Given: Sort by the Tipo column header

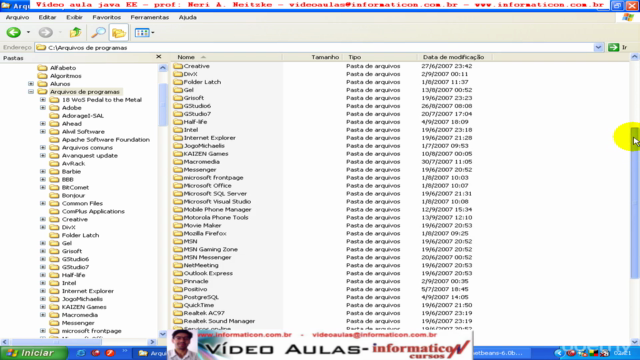Looking at the screenshot, I should pos(380,57).
